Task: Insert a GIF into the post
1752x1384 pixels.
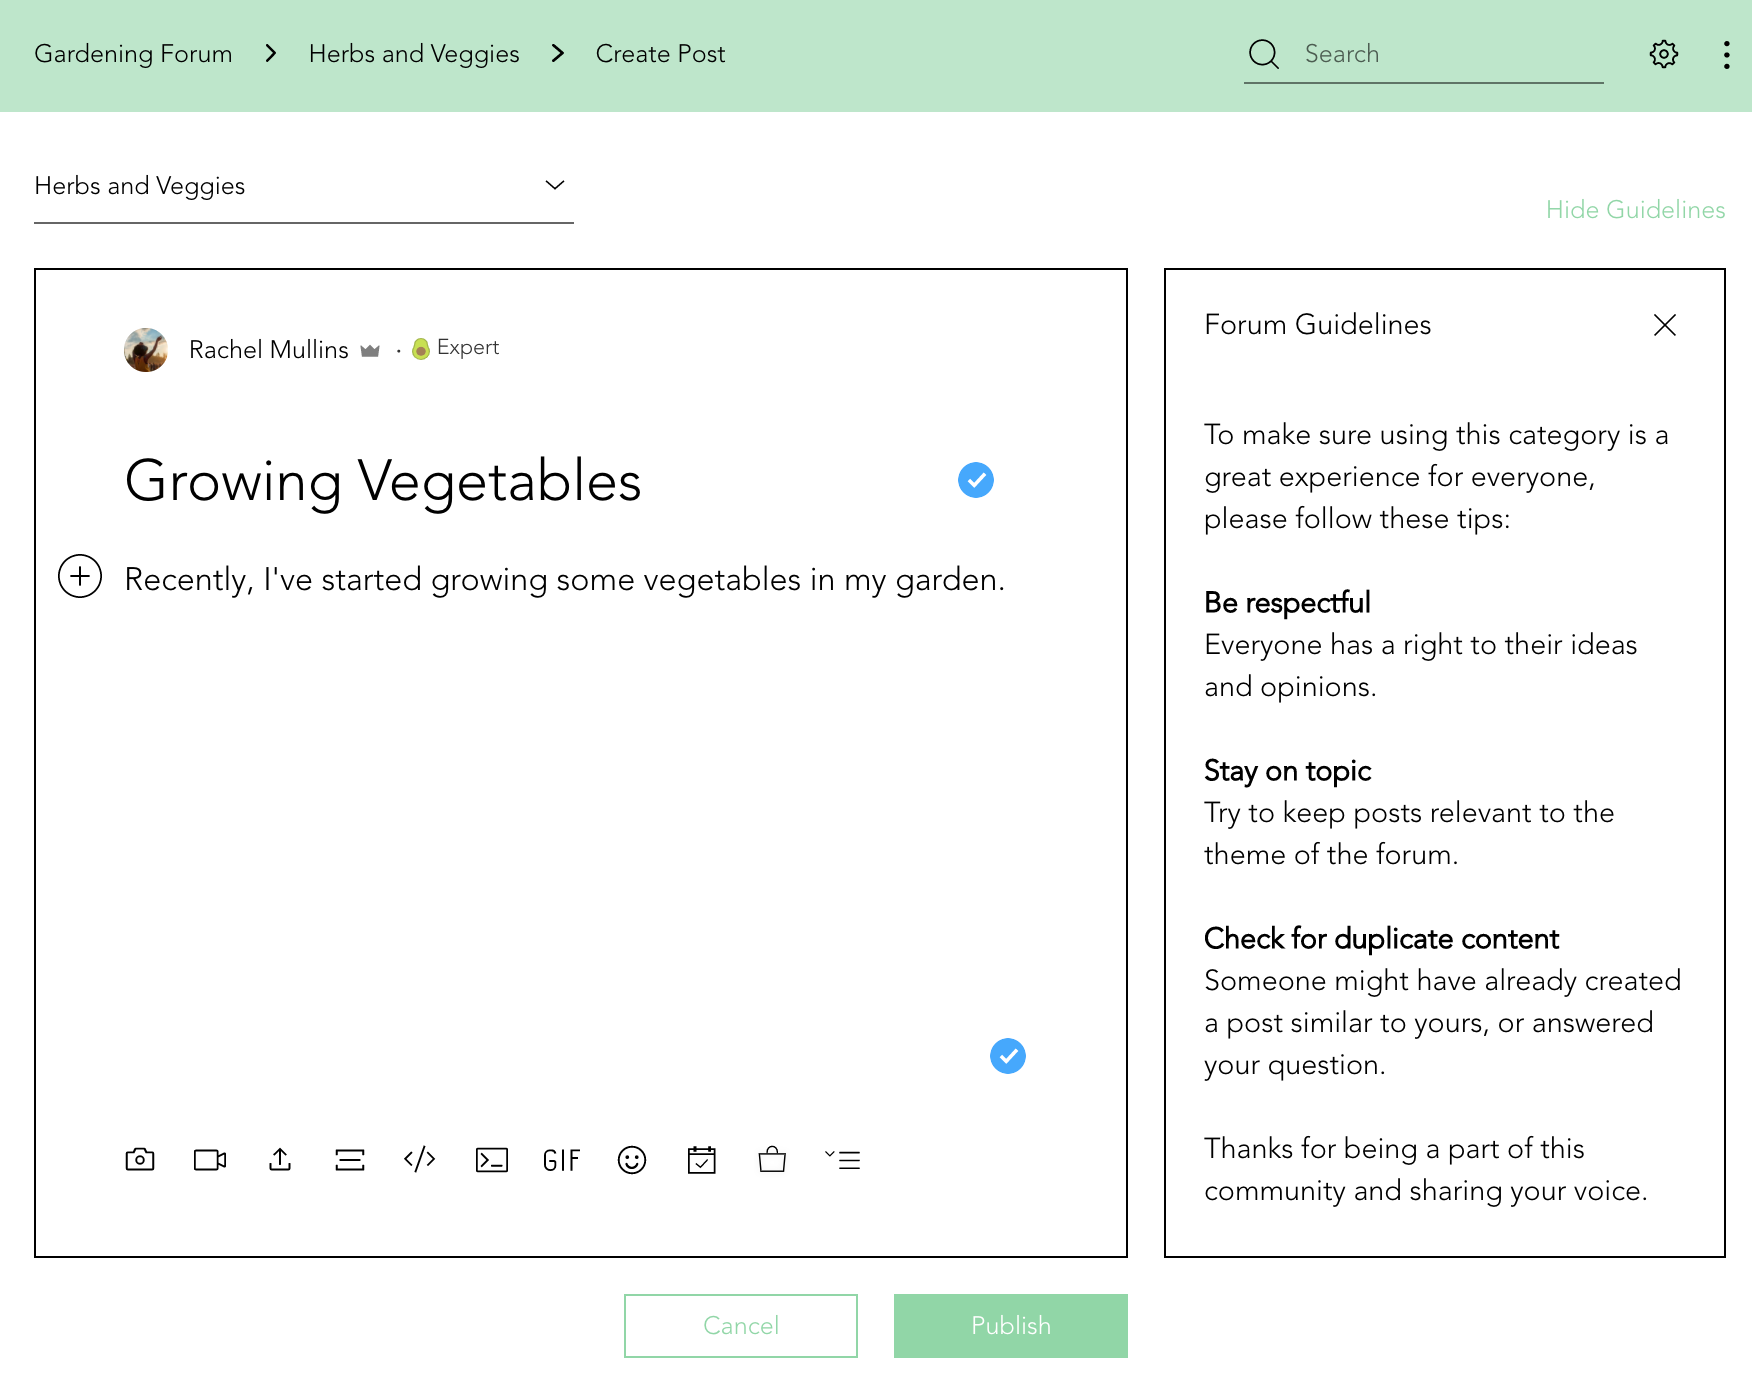Action: 562,1160
